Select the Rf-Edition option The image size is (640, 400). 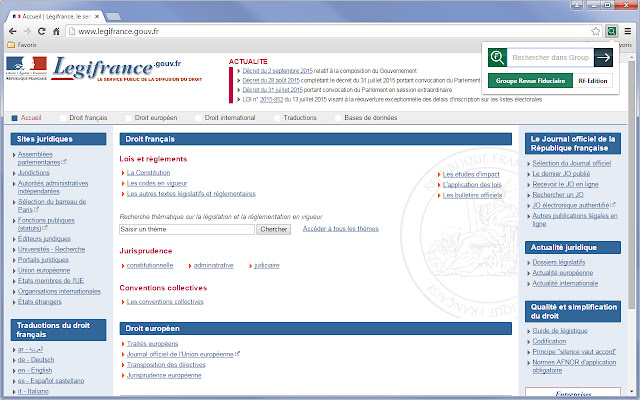(593, 81)
